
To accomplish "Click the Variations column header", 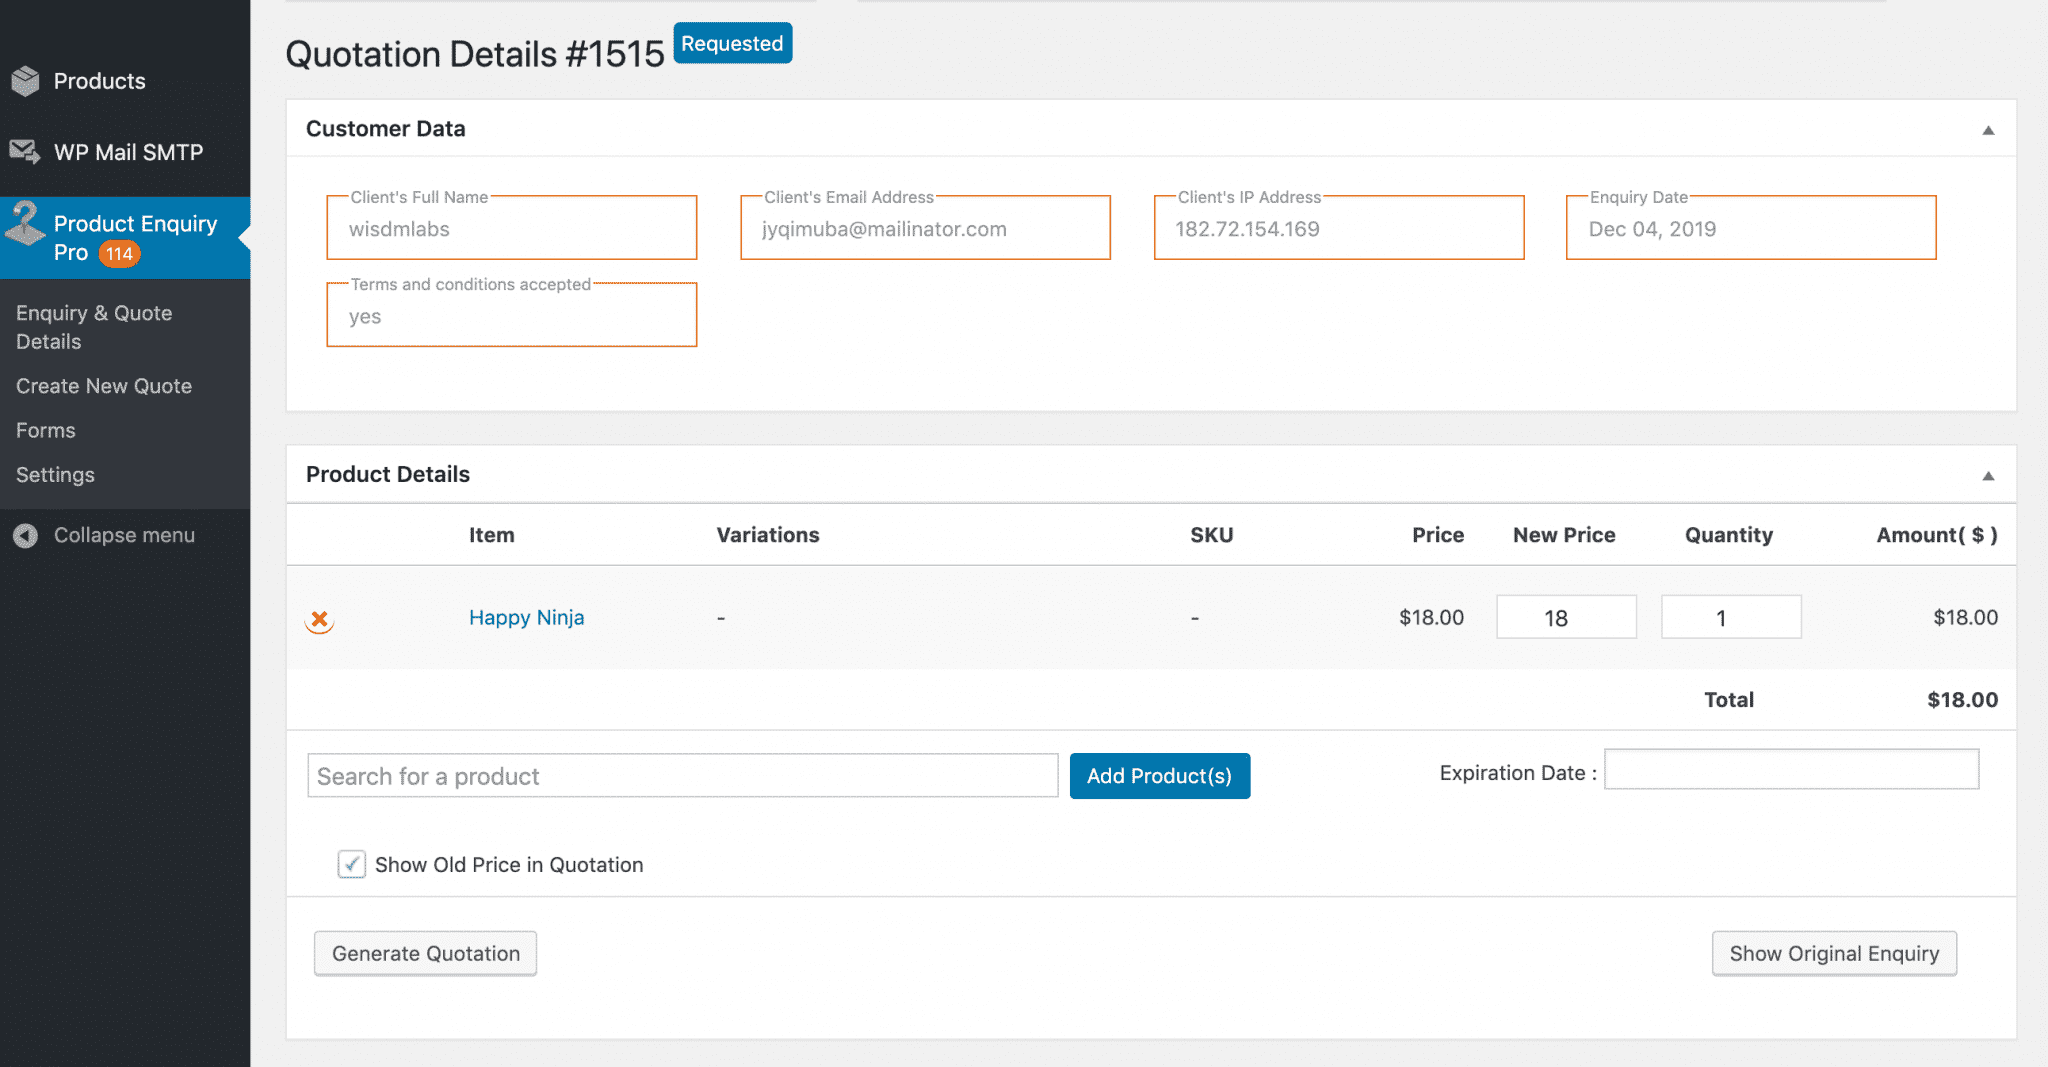I will (x=768, y=535).
